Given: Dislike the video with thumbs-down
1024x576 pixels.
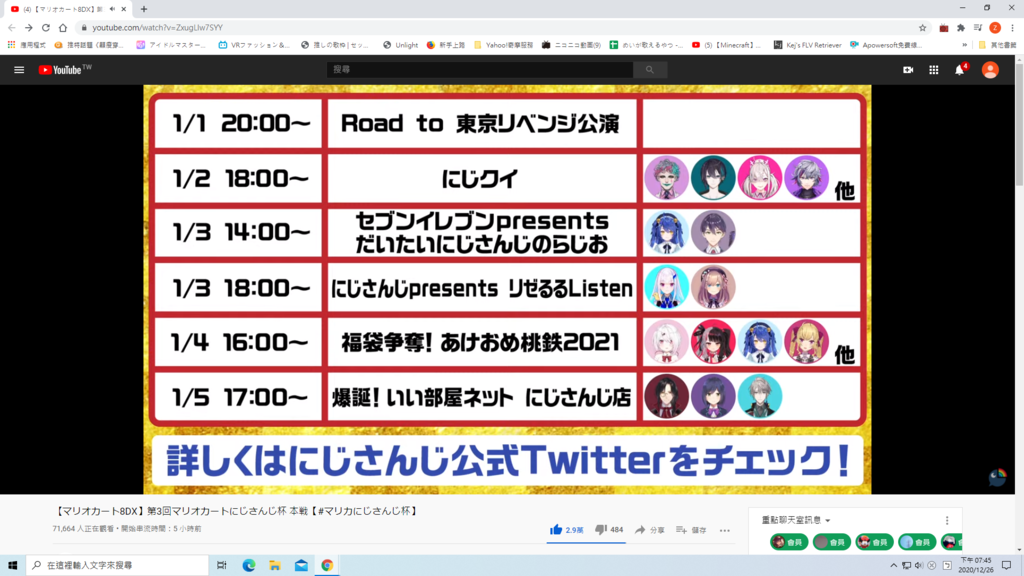Looking at the screenshot, I should point(601,530).
